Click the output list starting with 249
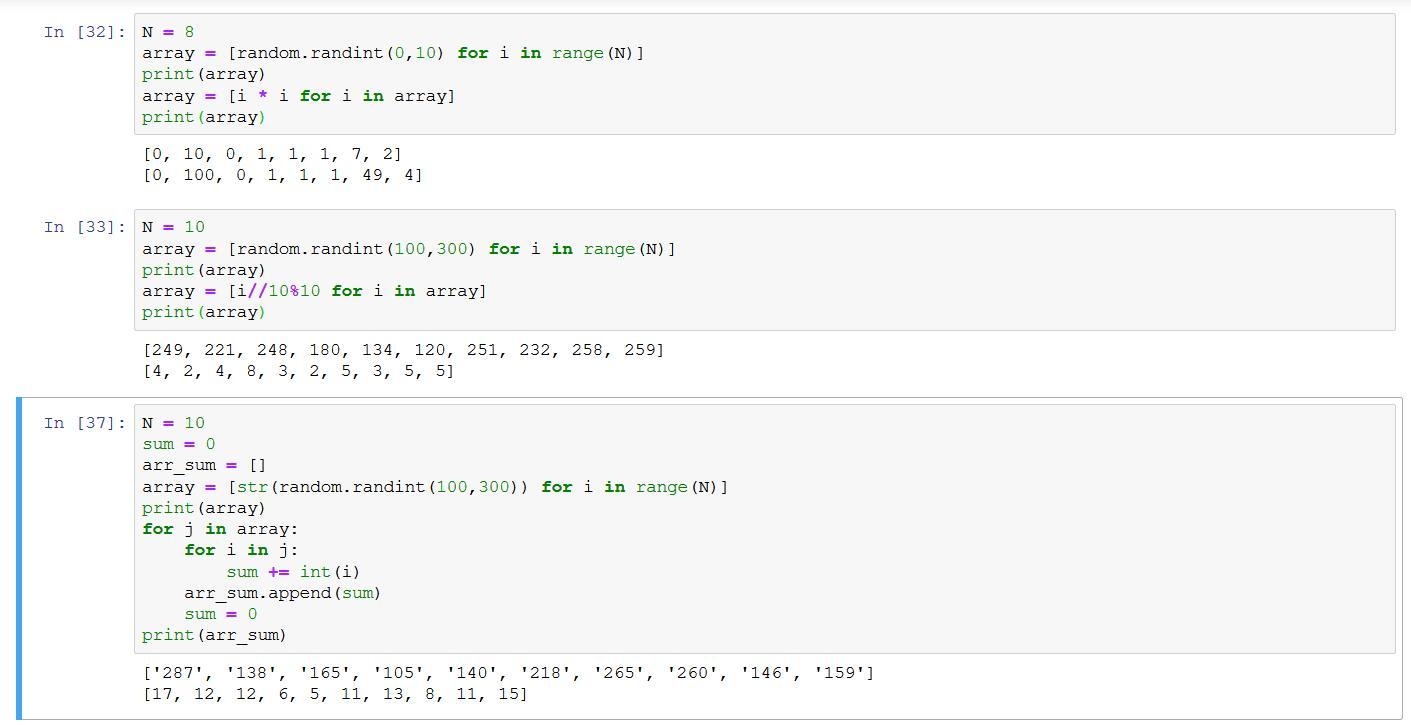Image resolution: width=1411 pixels, height=725 pixels. point(403,350)
